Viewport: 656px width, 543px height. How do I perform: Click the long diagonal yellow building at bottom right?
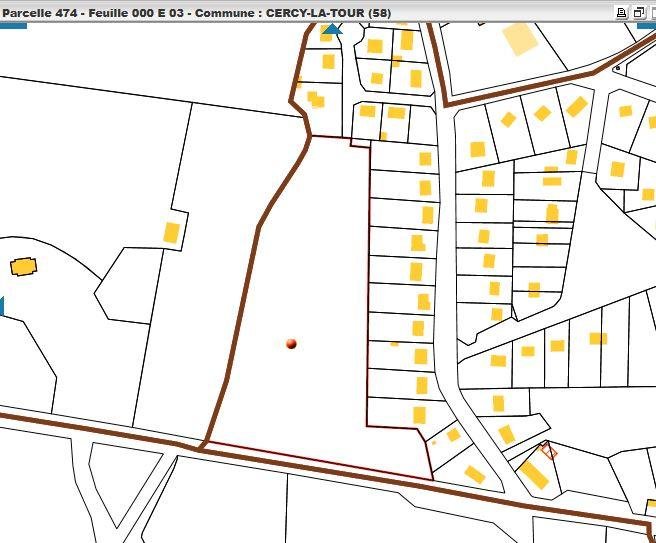coord(533,474)
